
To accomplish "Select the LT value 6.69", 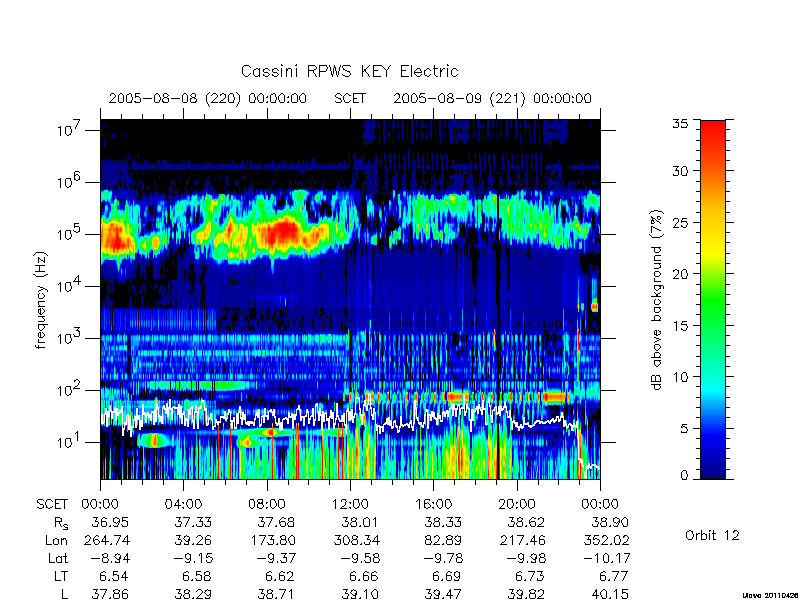I will (x=446, y=577).
